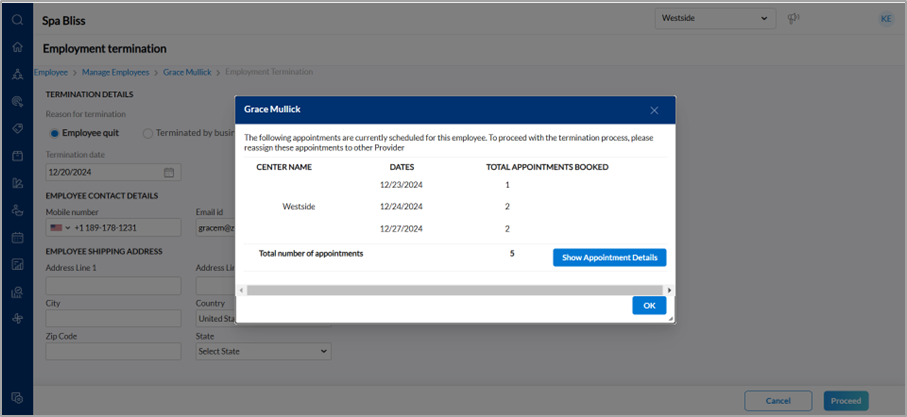Viewport: 907px width, 417px height.
Task: Open the employee icon in sidebar
Action: tap(17, 211)
